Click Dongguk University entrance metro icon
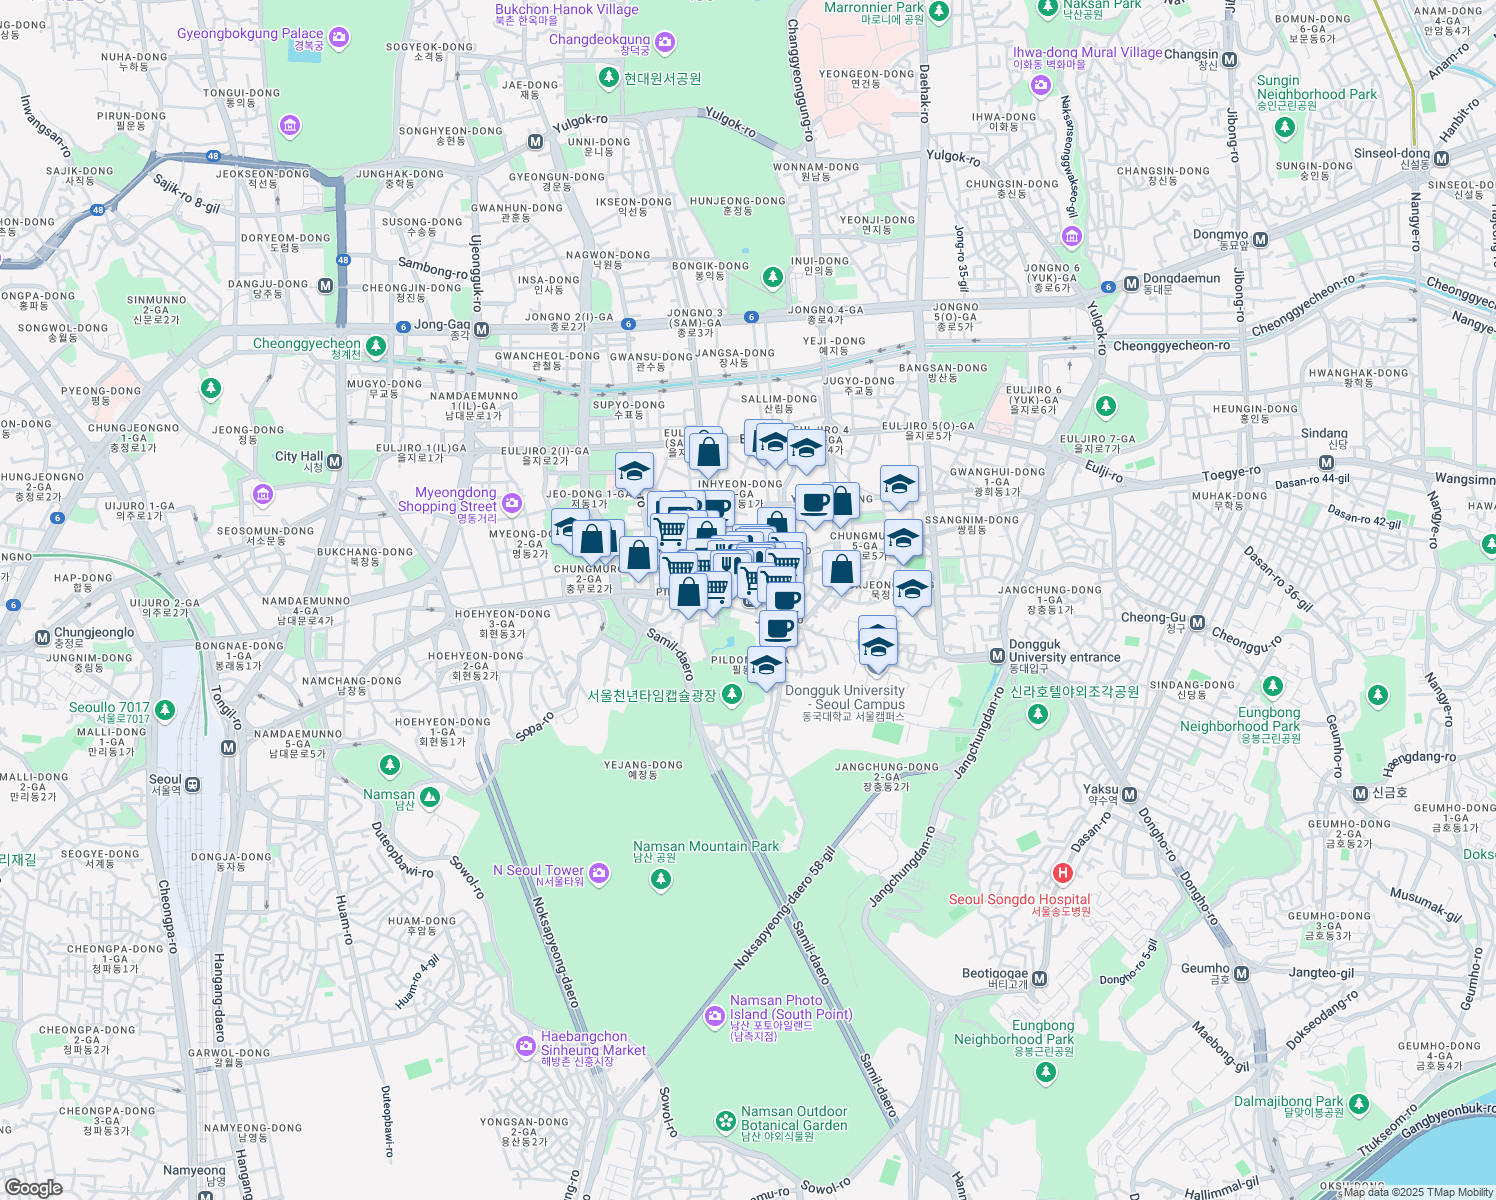Viewport: 1496px width, 1200px height. pos(997,656)
